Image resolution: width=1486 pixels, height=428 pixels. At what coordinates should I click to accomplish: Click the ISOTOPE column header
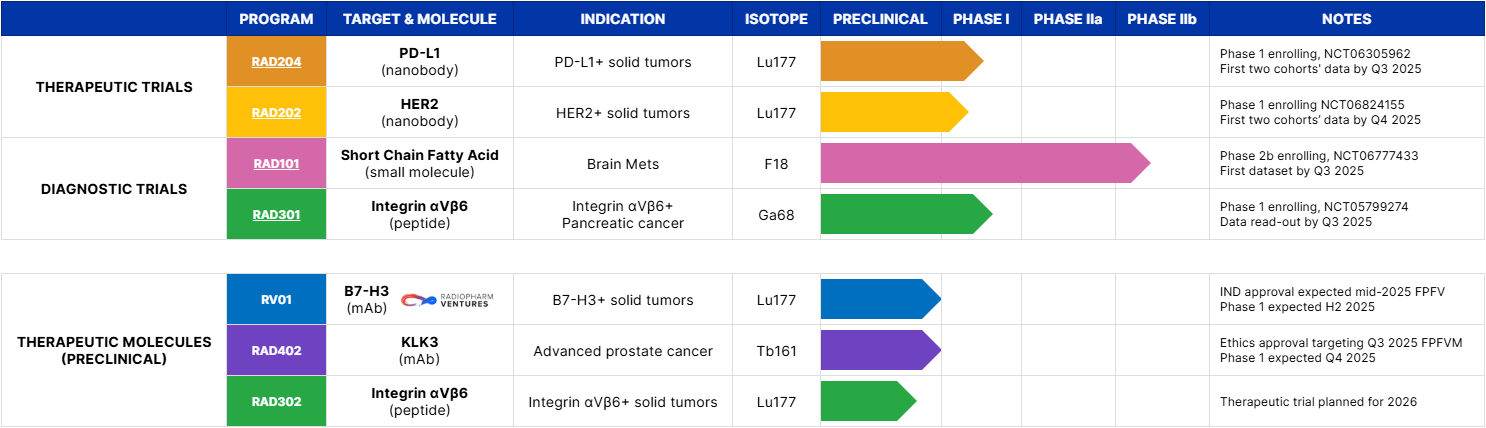(x=776, y=19)
